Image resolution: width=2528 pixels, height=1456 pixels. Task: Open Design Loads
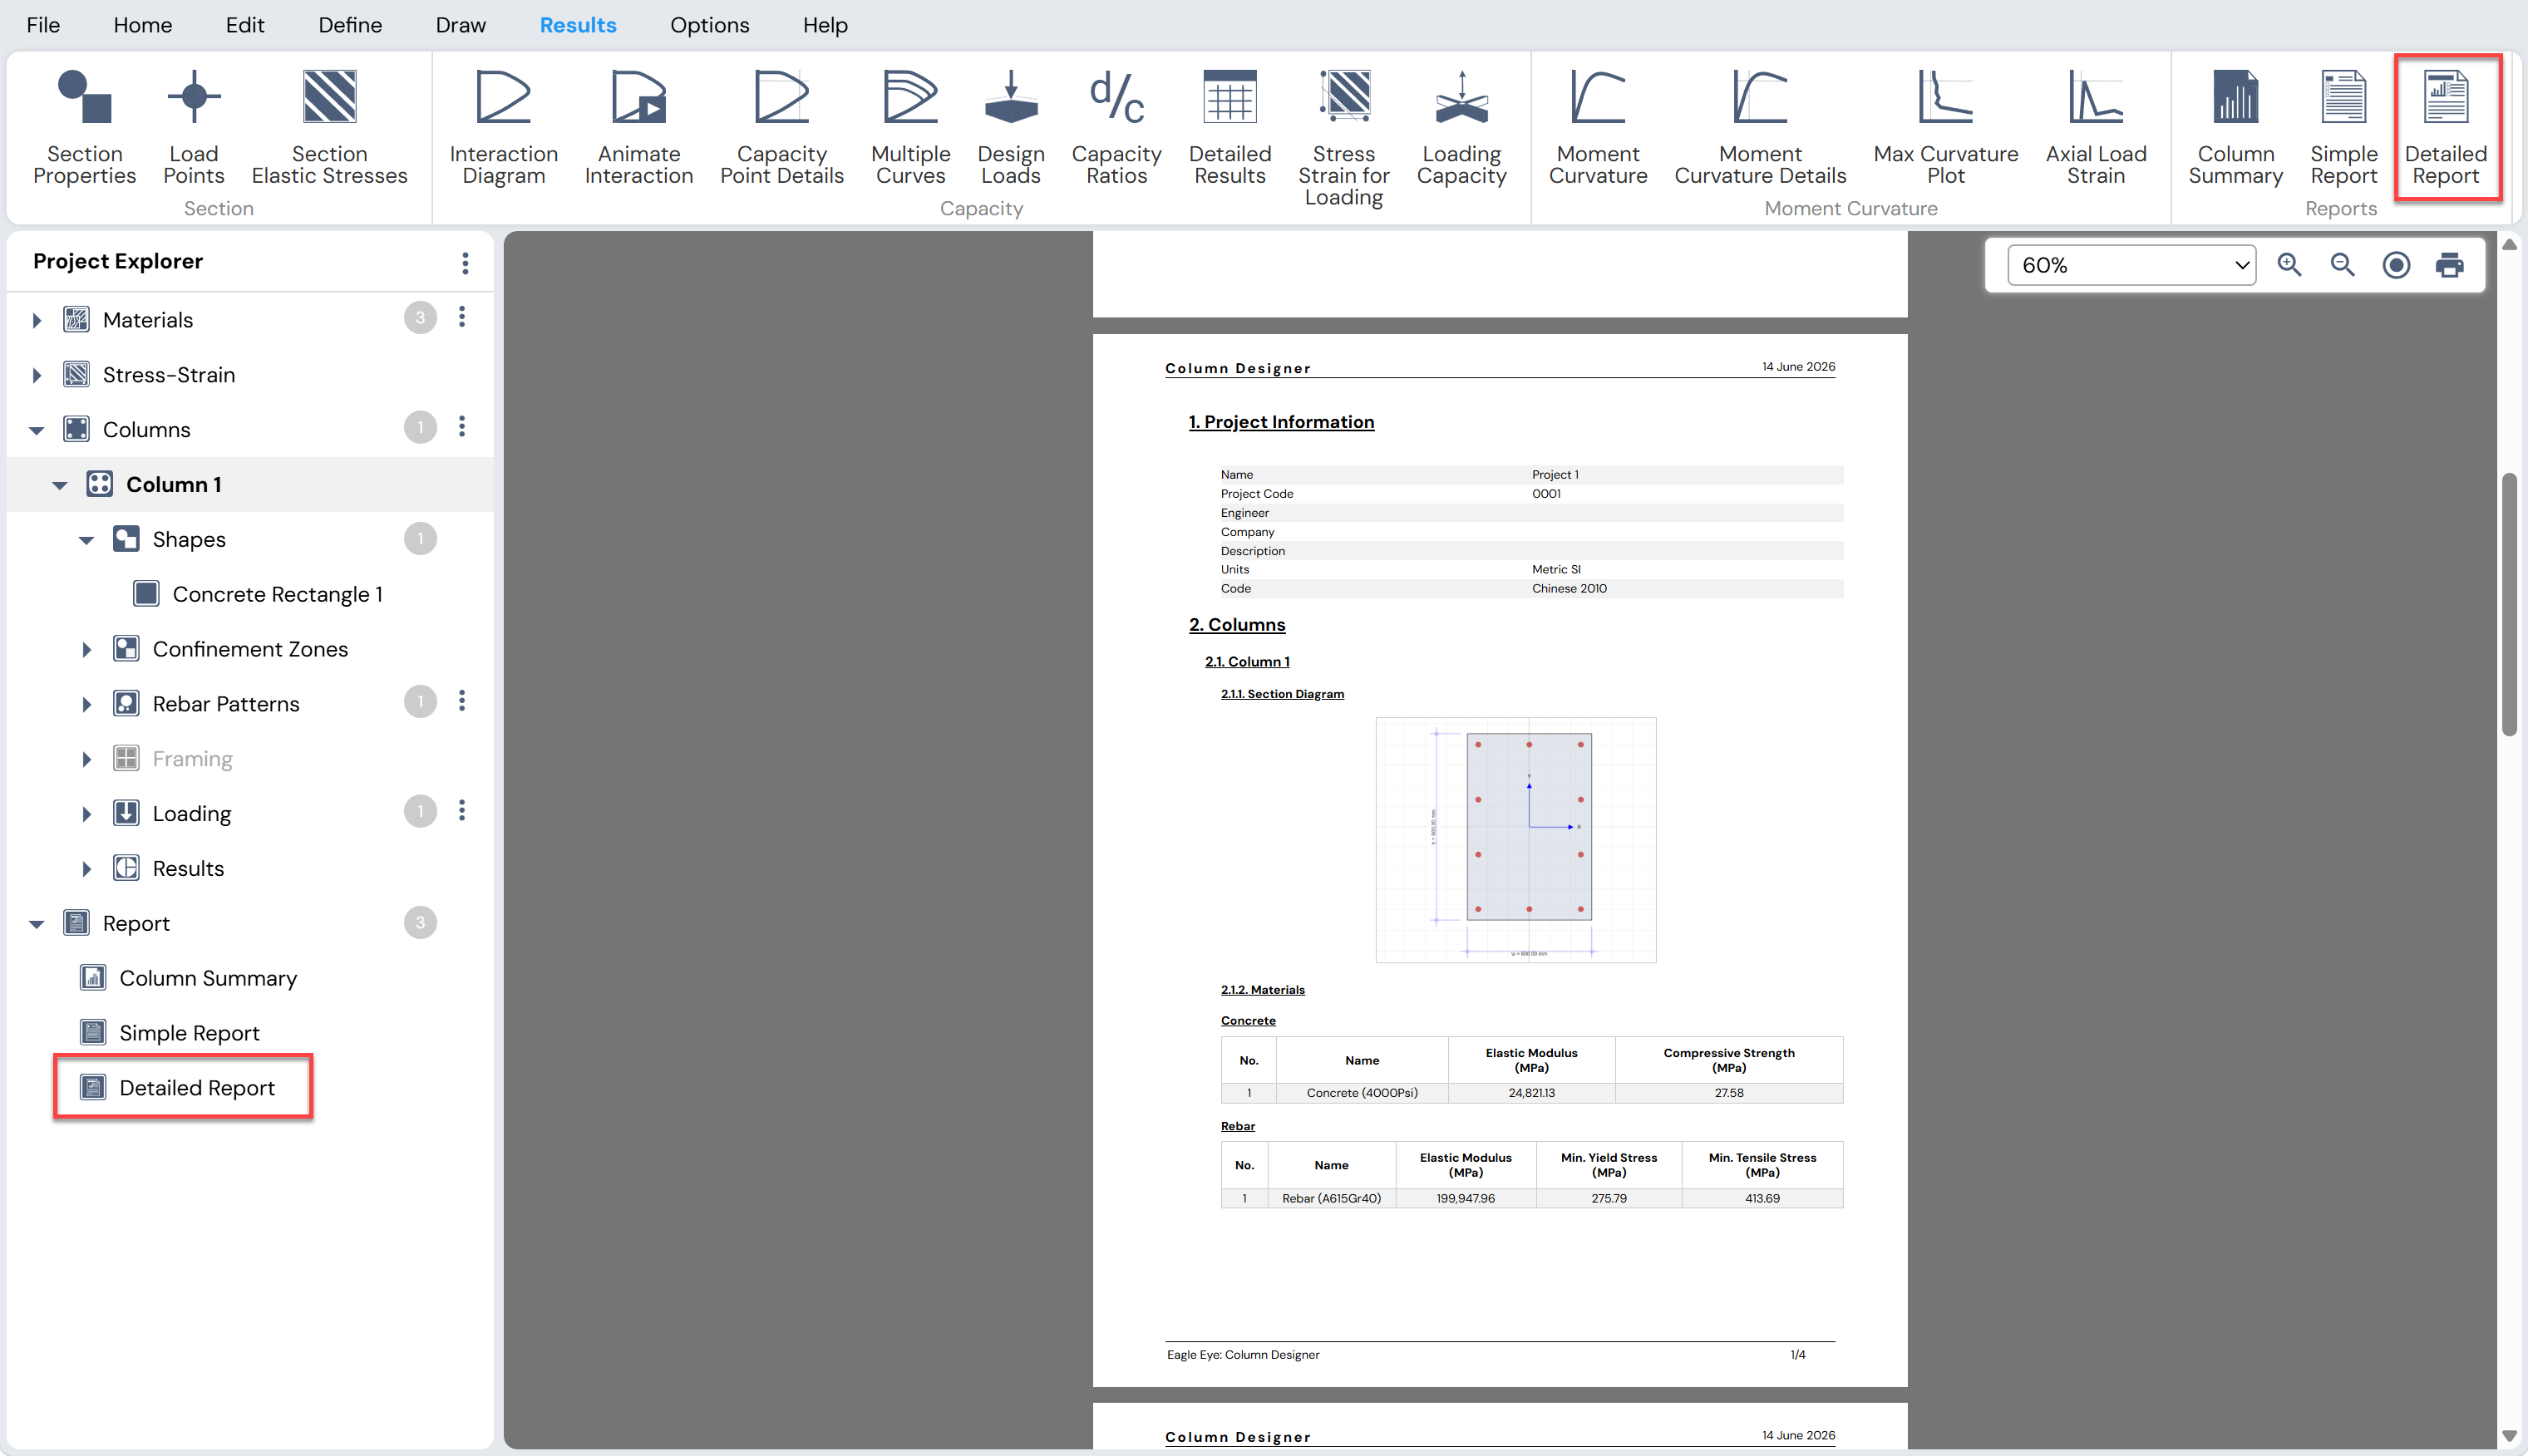point(1010,126)
